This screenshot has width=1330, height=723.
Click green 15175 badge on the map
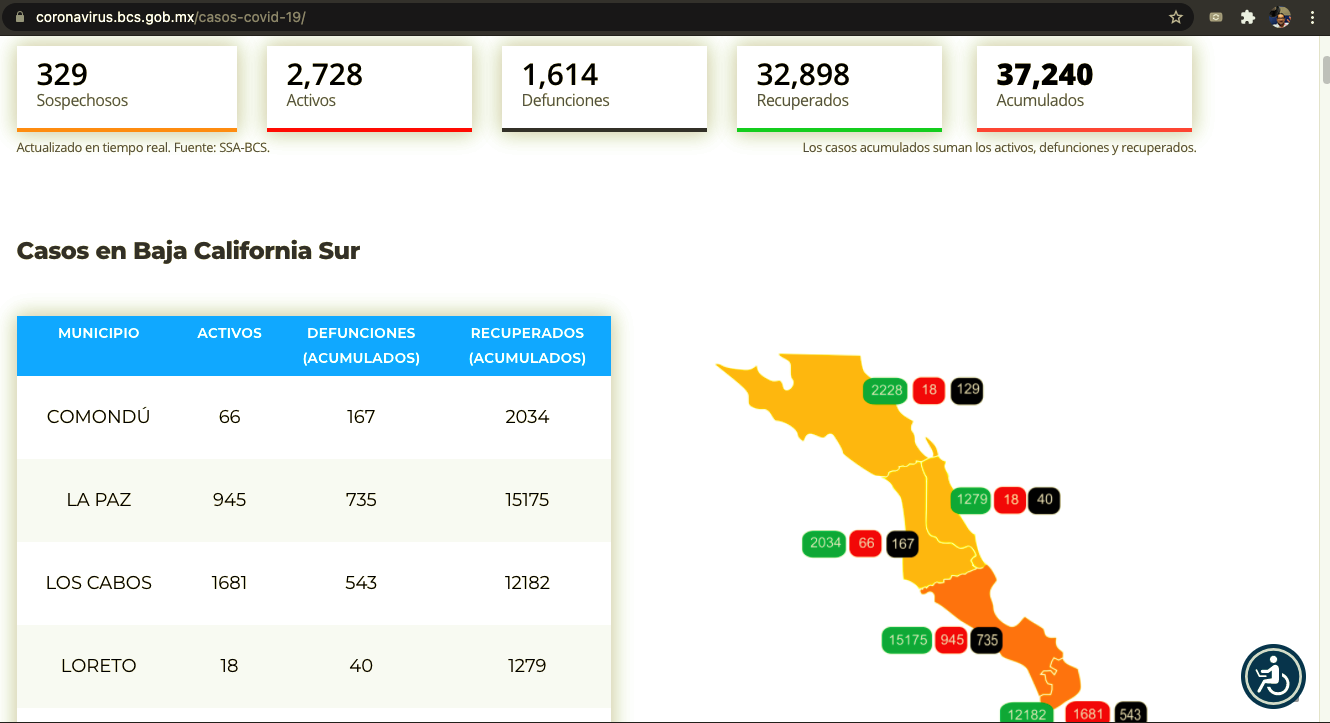click(908, 640)
